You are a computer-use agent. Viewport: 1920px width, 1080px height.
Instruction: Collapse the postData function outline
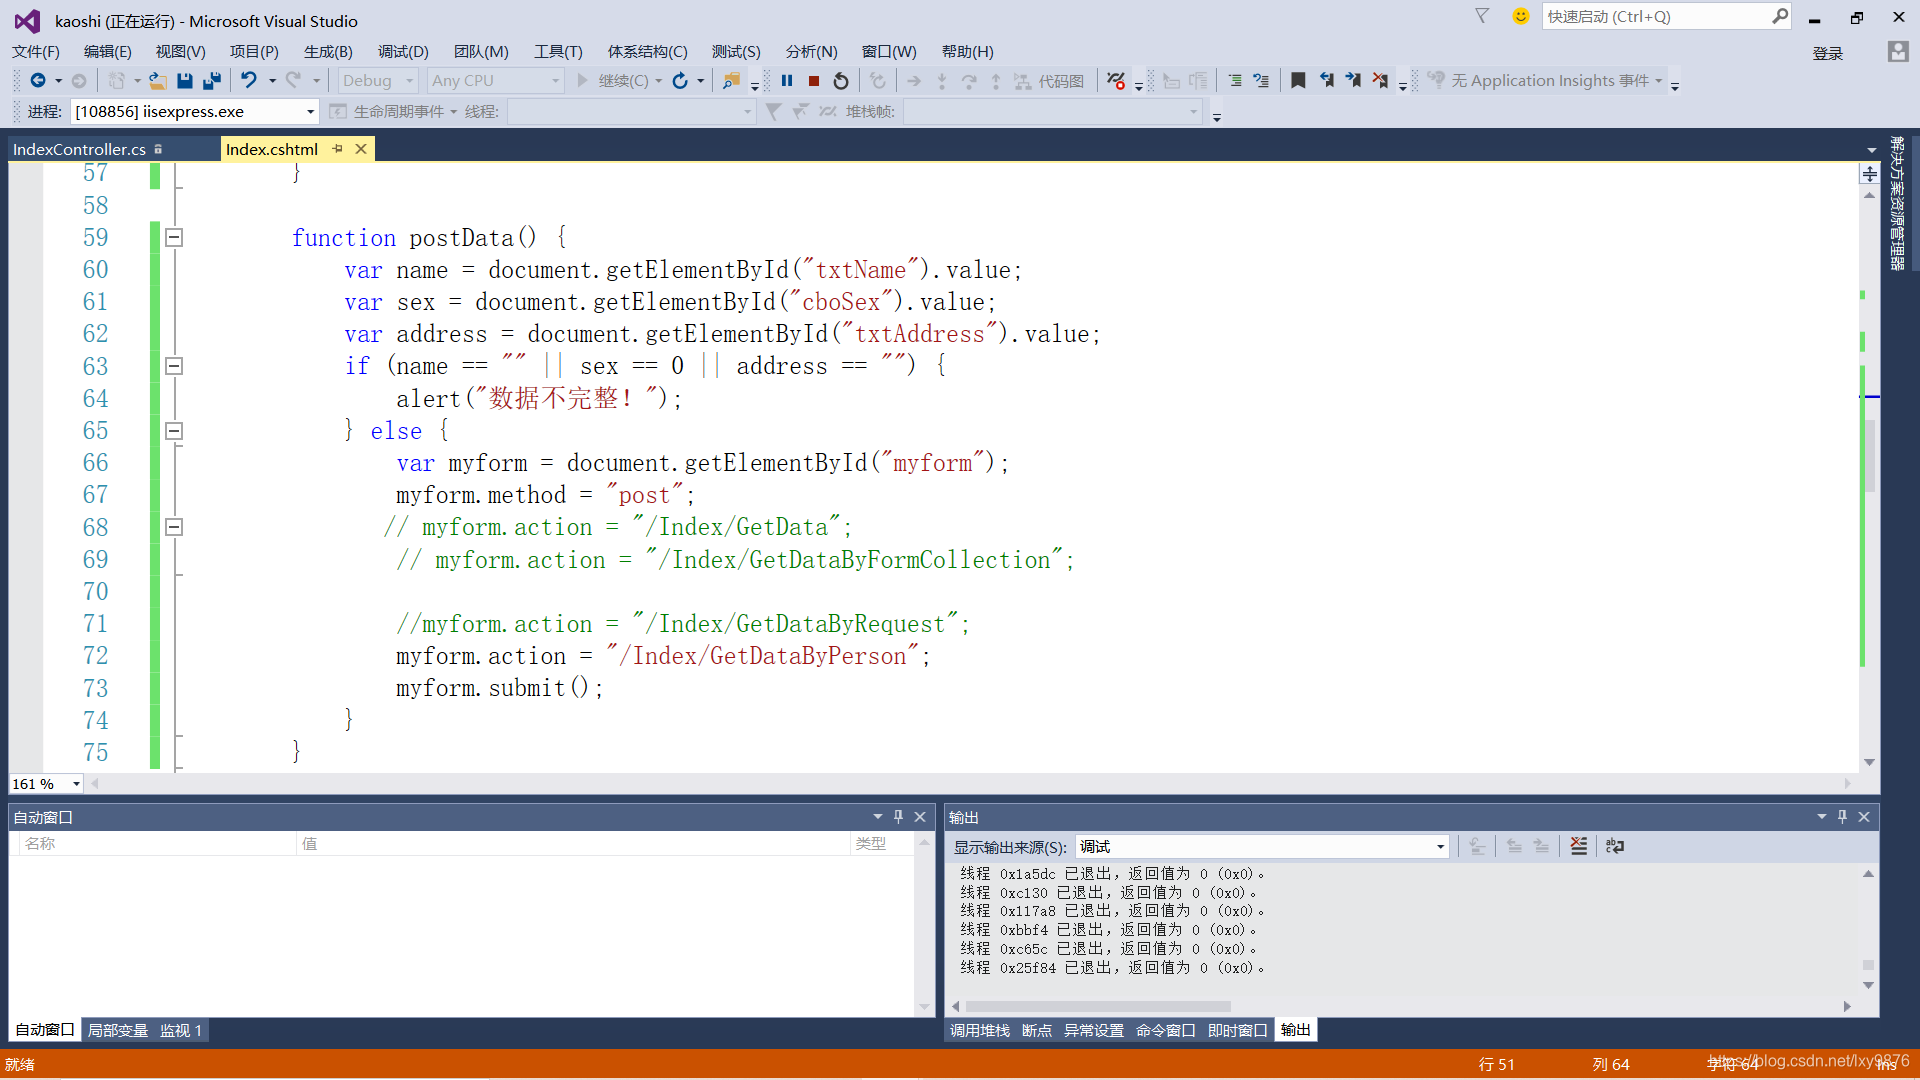tap(174, 238)
